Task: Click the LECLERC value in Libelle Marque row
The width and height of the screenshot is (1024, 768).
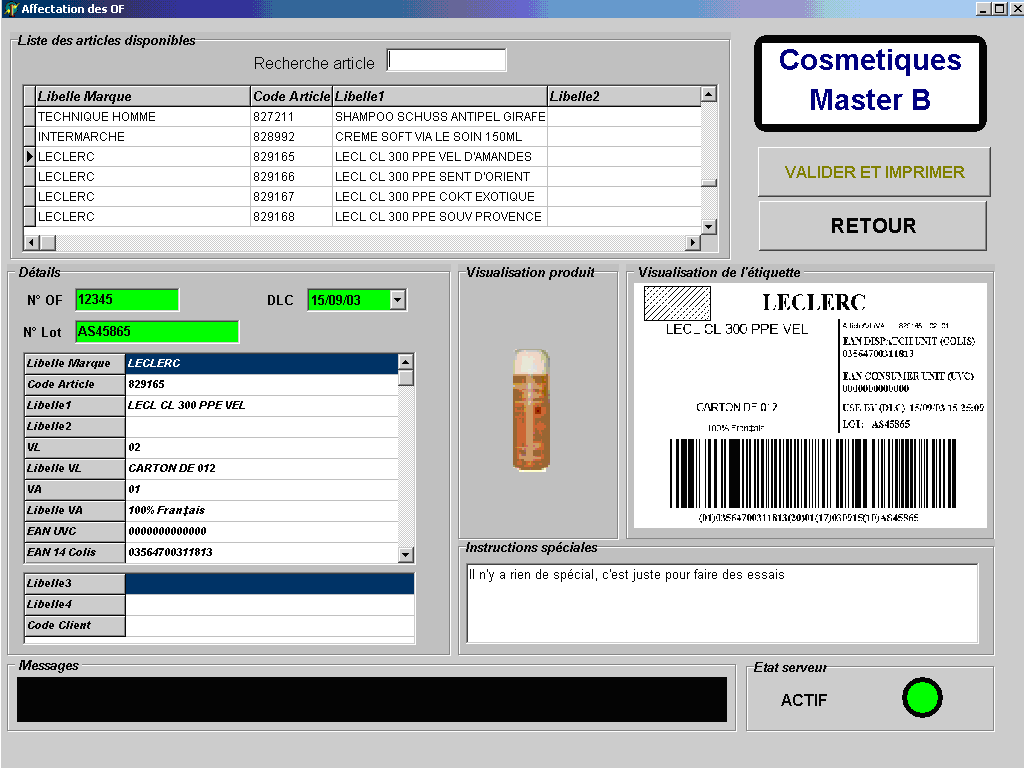Action: point(261,363)
